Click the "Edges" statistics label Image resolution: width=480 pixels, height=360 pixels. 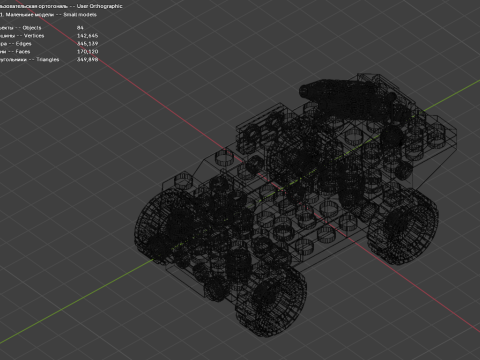pyautogui.click(x=23, y=44)
